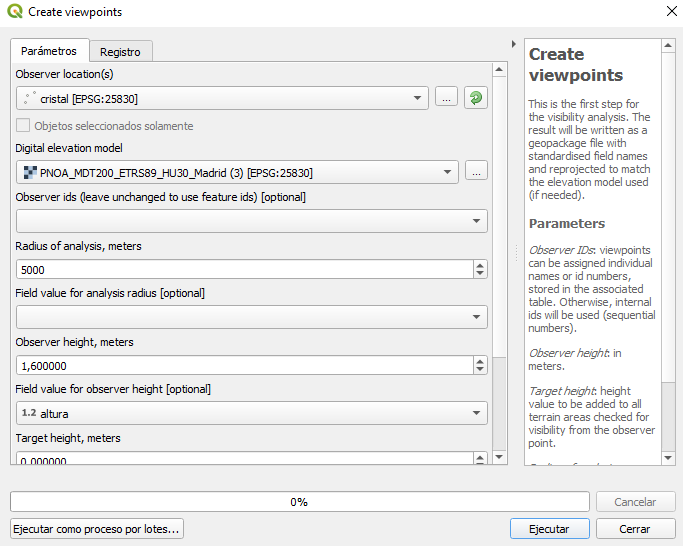Expand the Observer ids field dropdown
The image size is (683, 546).
(476, 221)
